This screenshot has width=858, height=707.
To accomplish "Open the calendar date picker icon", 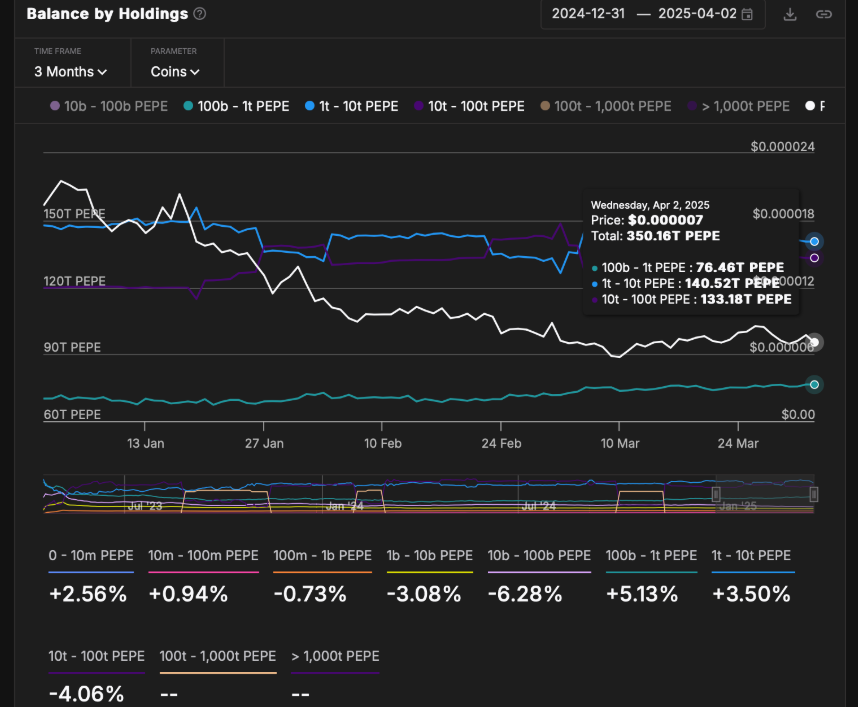I will 747,14.
